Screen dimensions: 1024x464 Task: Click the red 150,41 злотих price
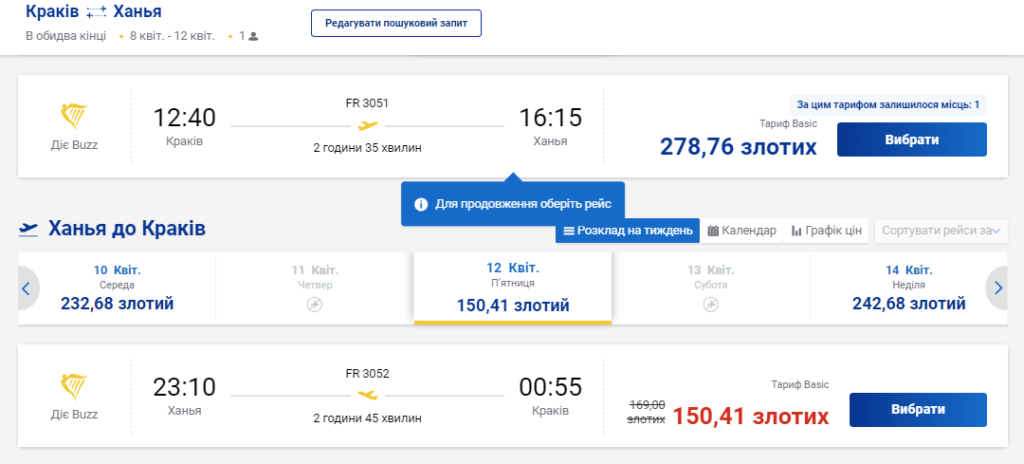751,417
